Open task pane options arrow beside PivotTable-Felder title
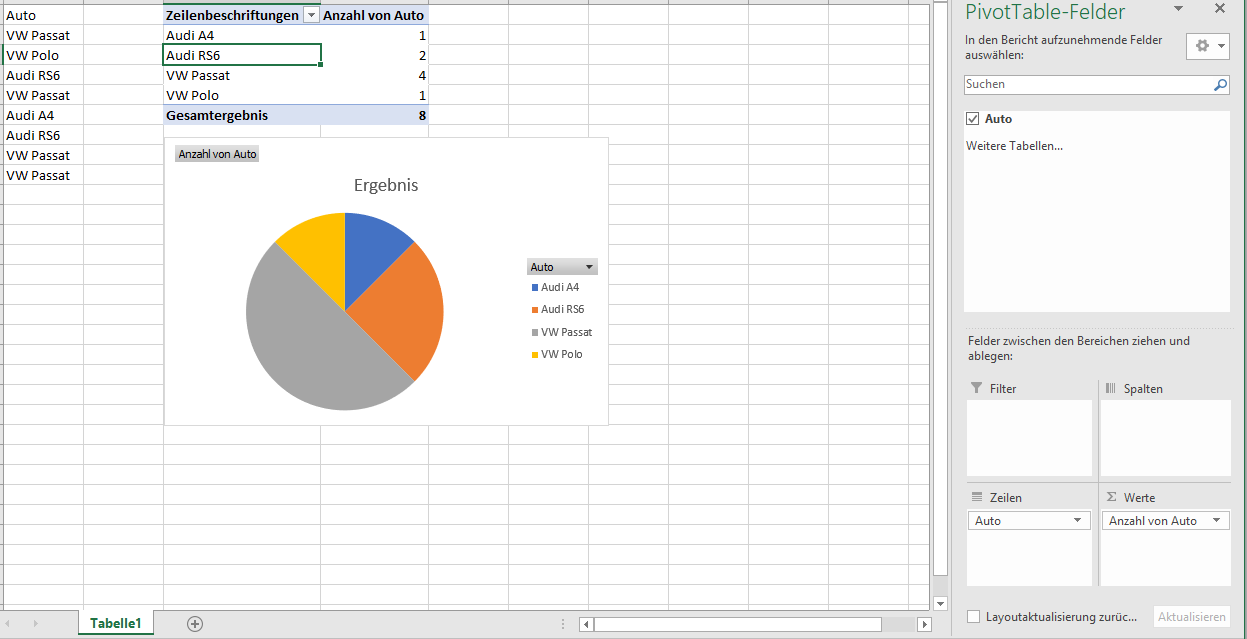 coord(1178,9)
